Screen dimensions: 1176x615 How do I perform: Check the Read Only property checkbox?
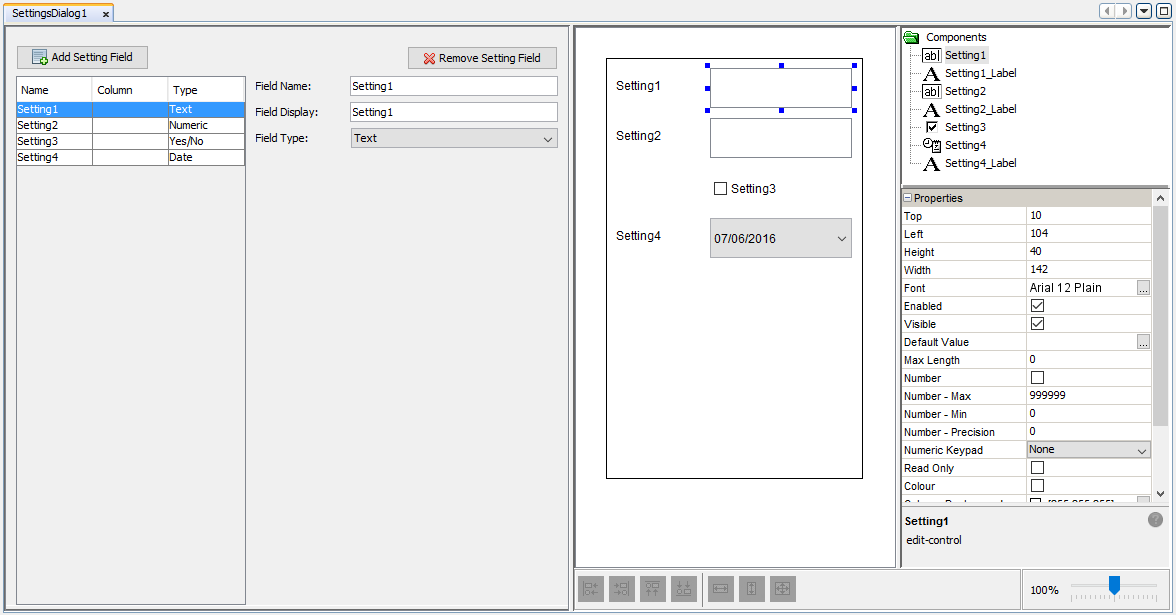(x=1037, y=468)
